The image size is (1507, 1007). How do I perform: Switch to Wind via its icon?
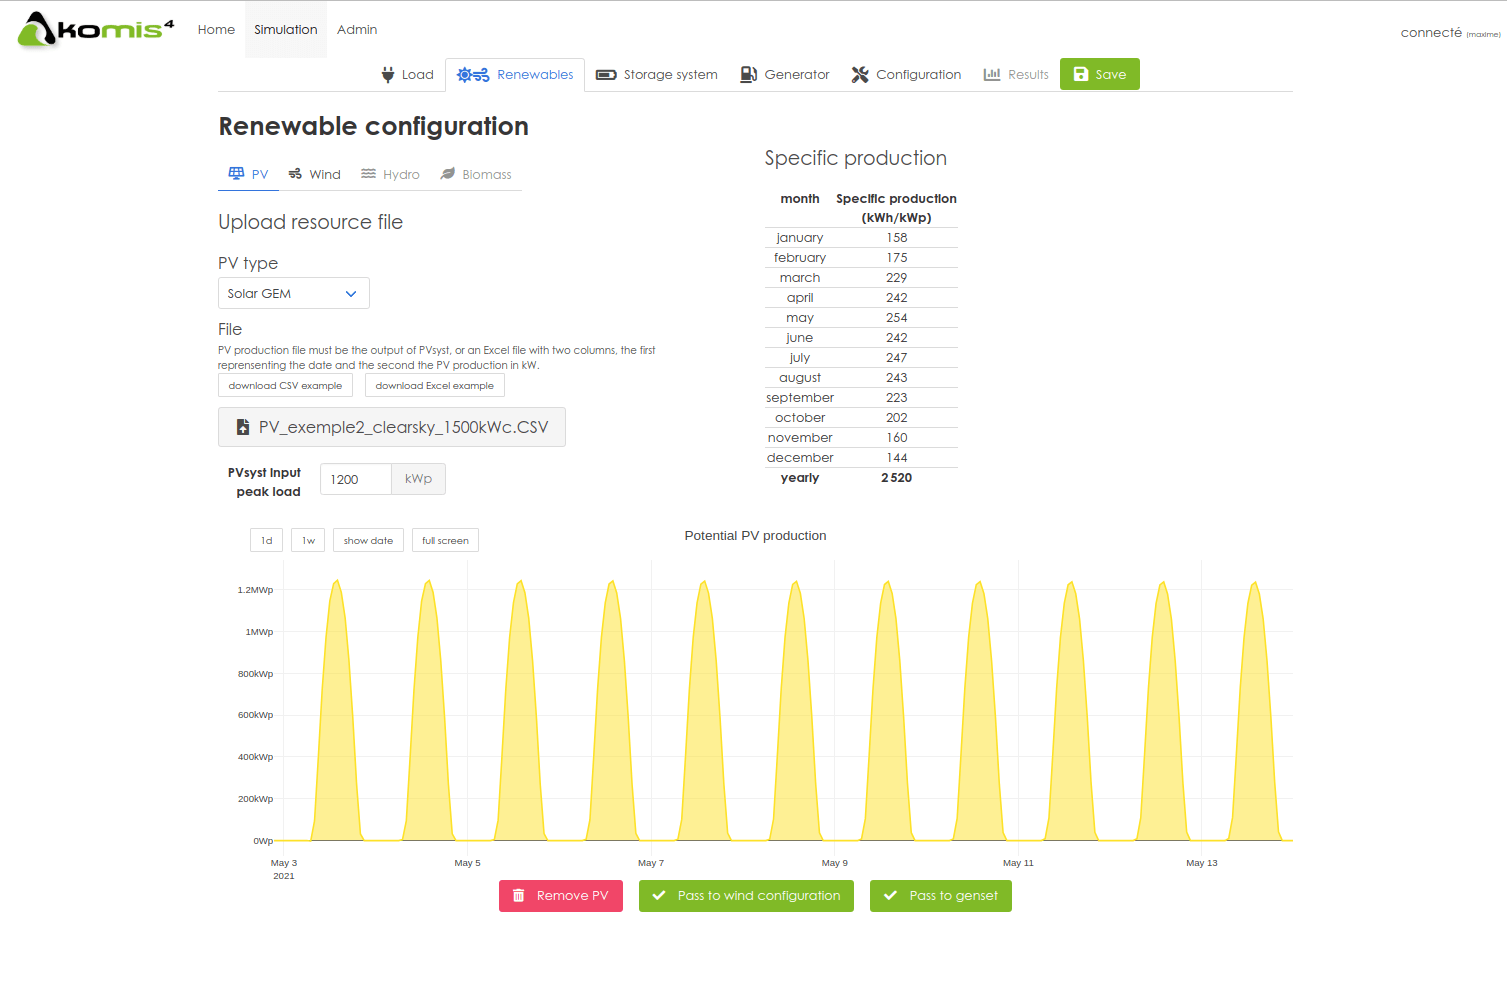click(295, 174)
